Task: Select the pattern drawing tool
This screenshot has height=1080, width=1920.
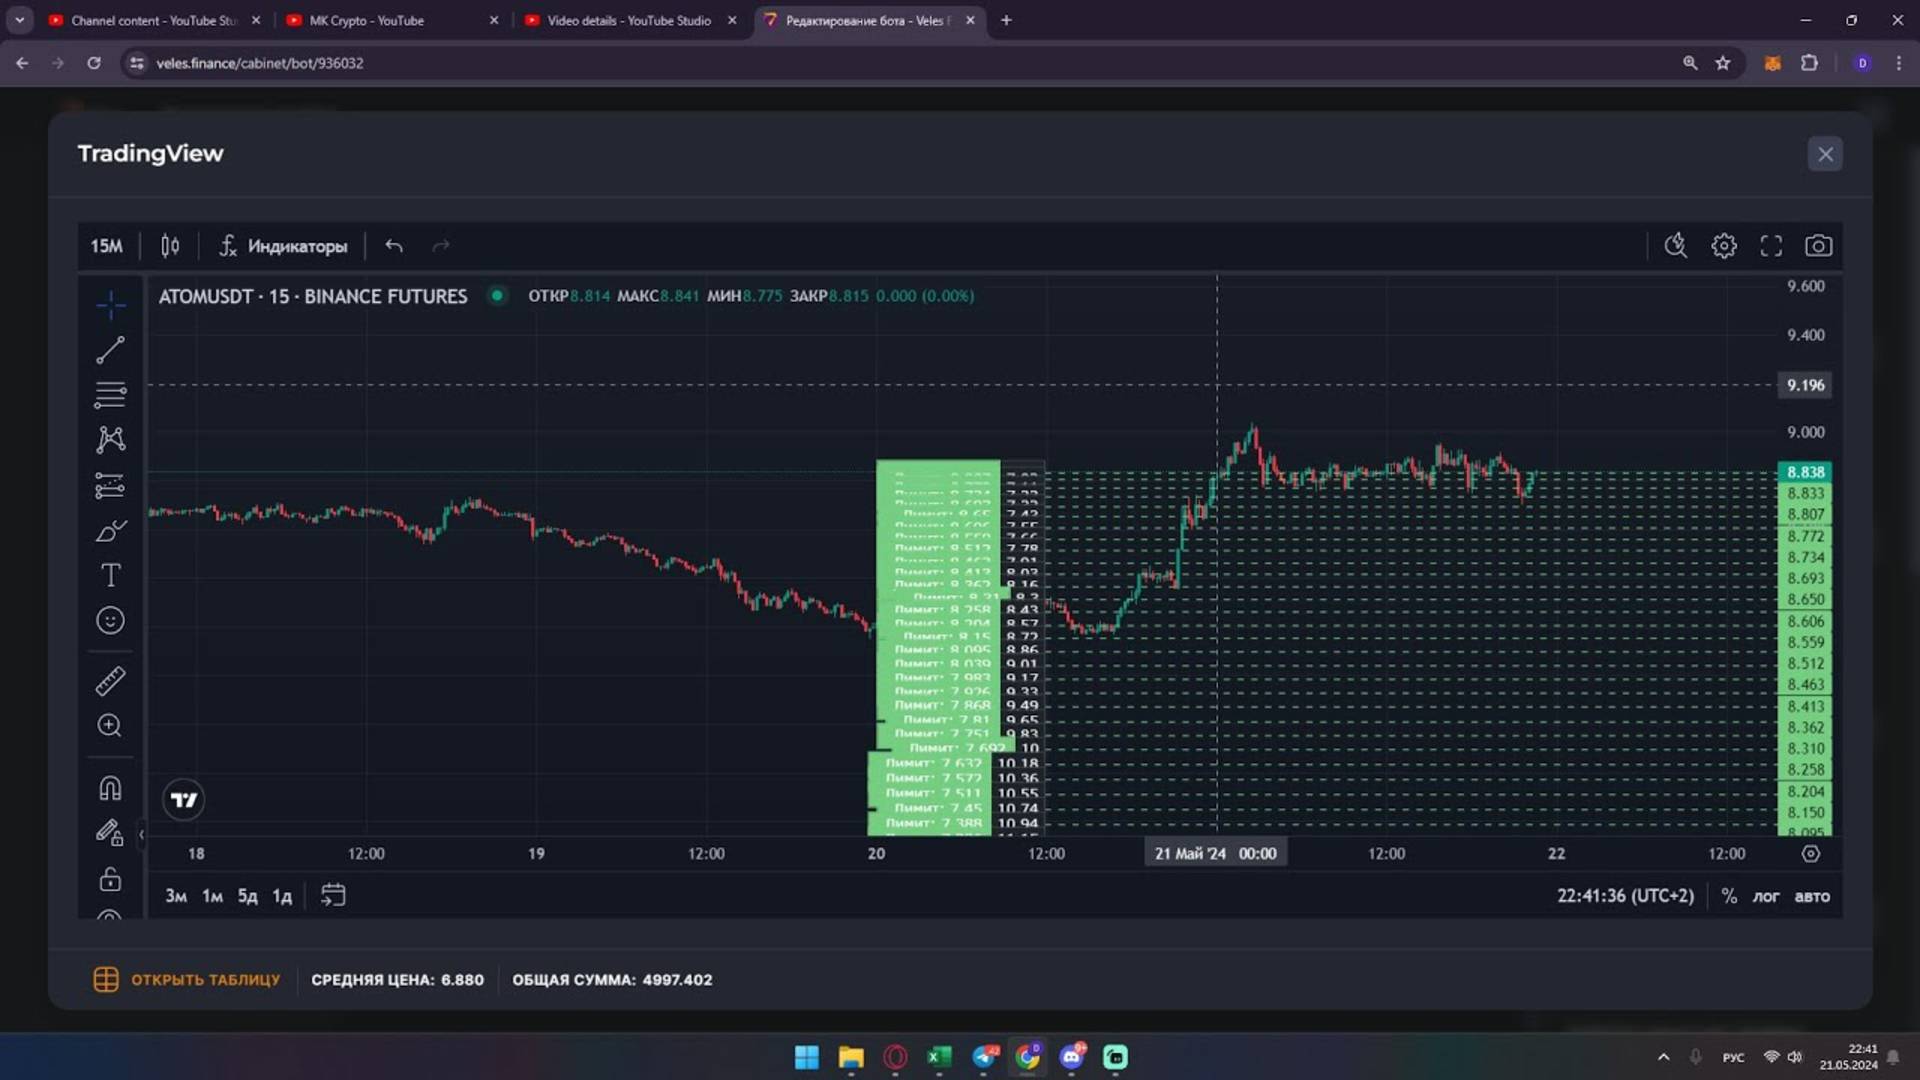Action: click(x=110, y=440)
